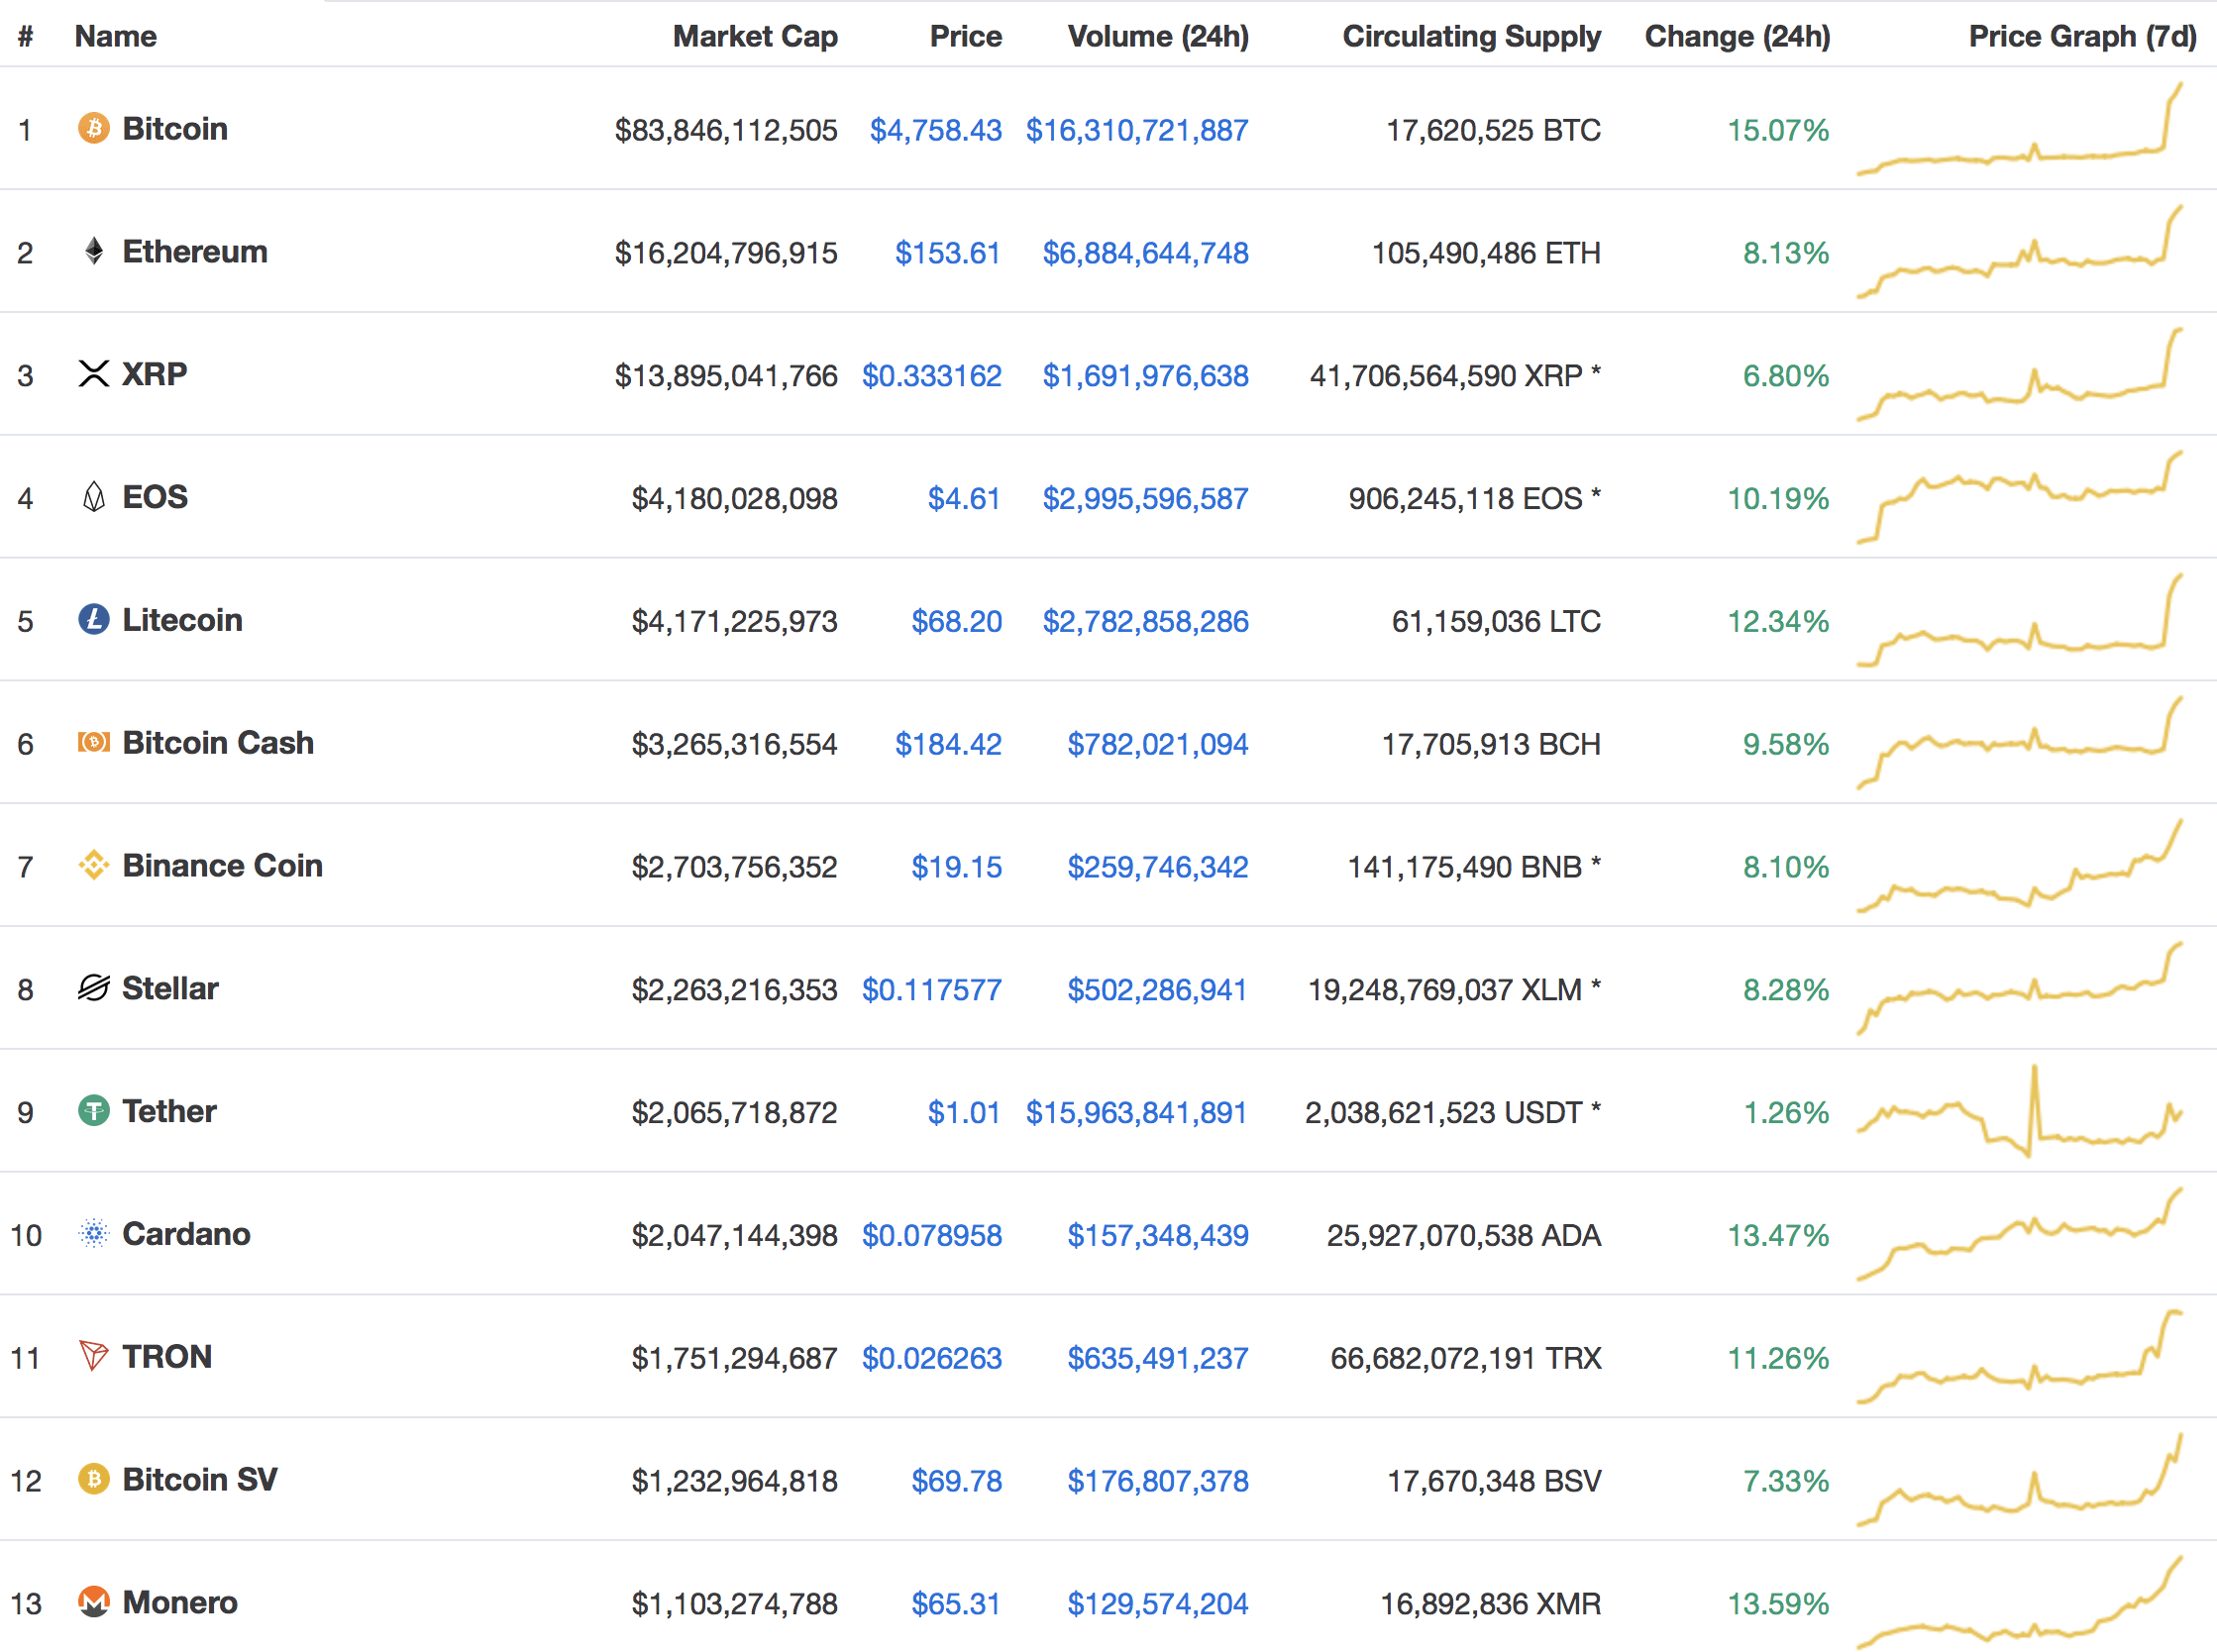Sort table by Market Cap column
The image size is (2217, 1652).
[x=755, y=36]
